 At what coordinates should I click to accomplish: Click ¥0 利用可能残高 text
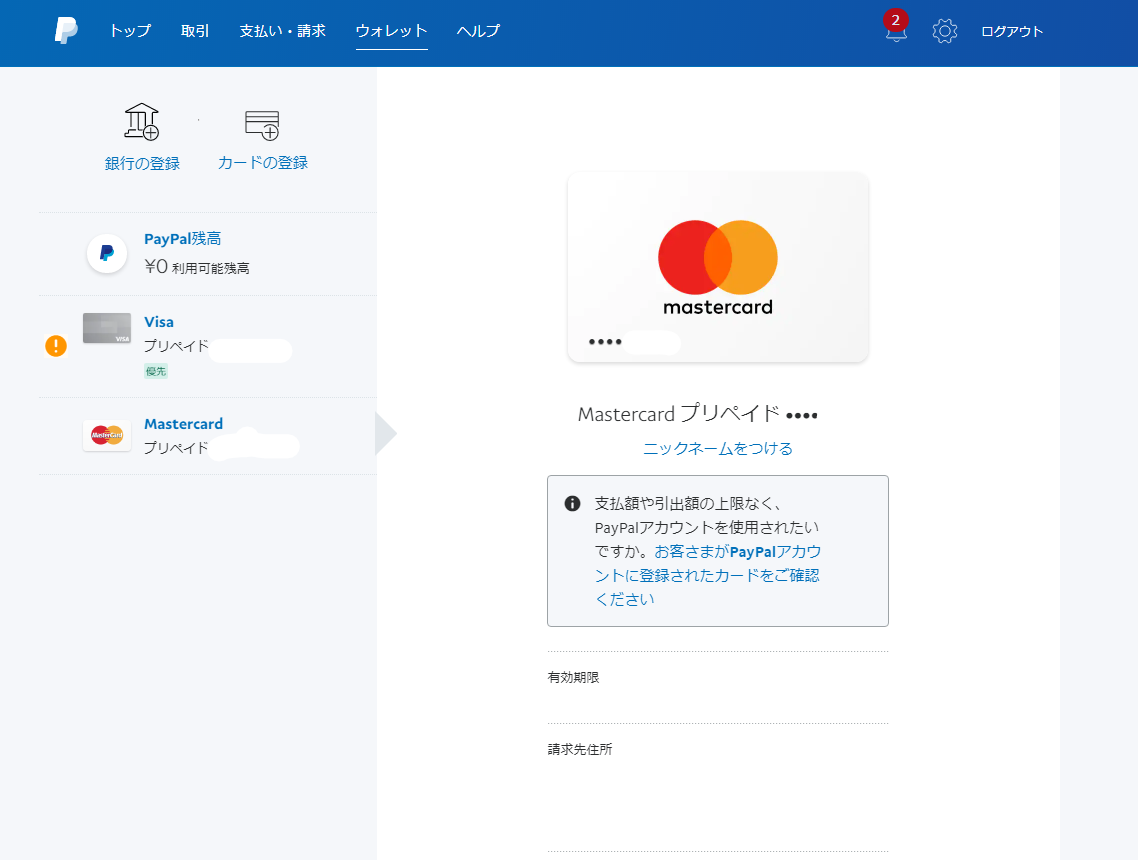[x=197, y=267]
